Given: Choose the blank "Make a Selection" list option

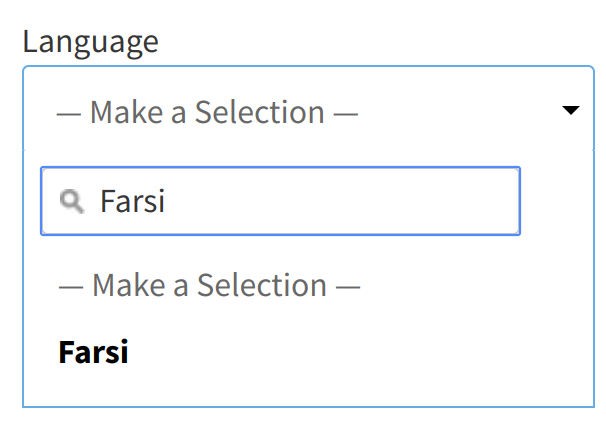Looking at the screenshot, I should (x=209, y=286).
